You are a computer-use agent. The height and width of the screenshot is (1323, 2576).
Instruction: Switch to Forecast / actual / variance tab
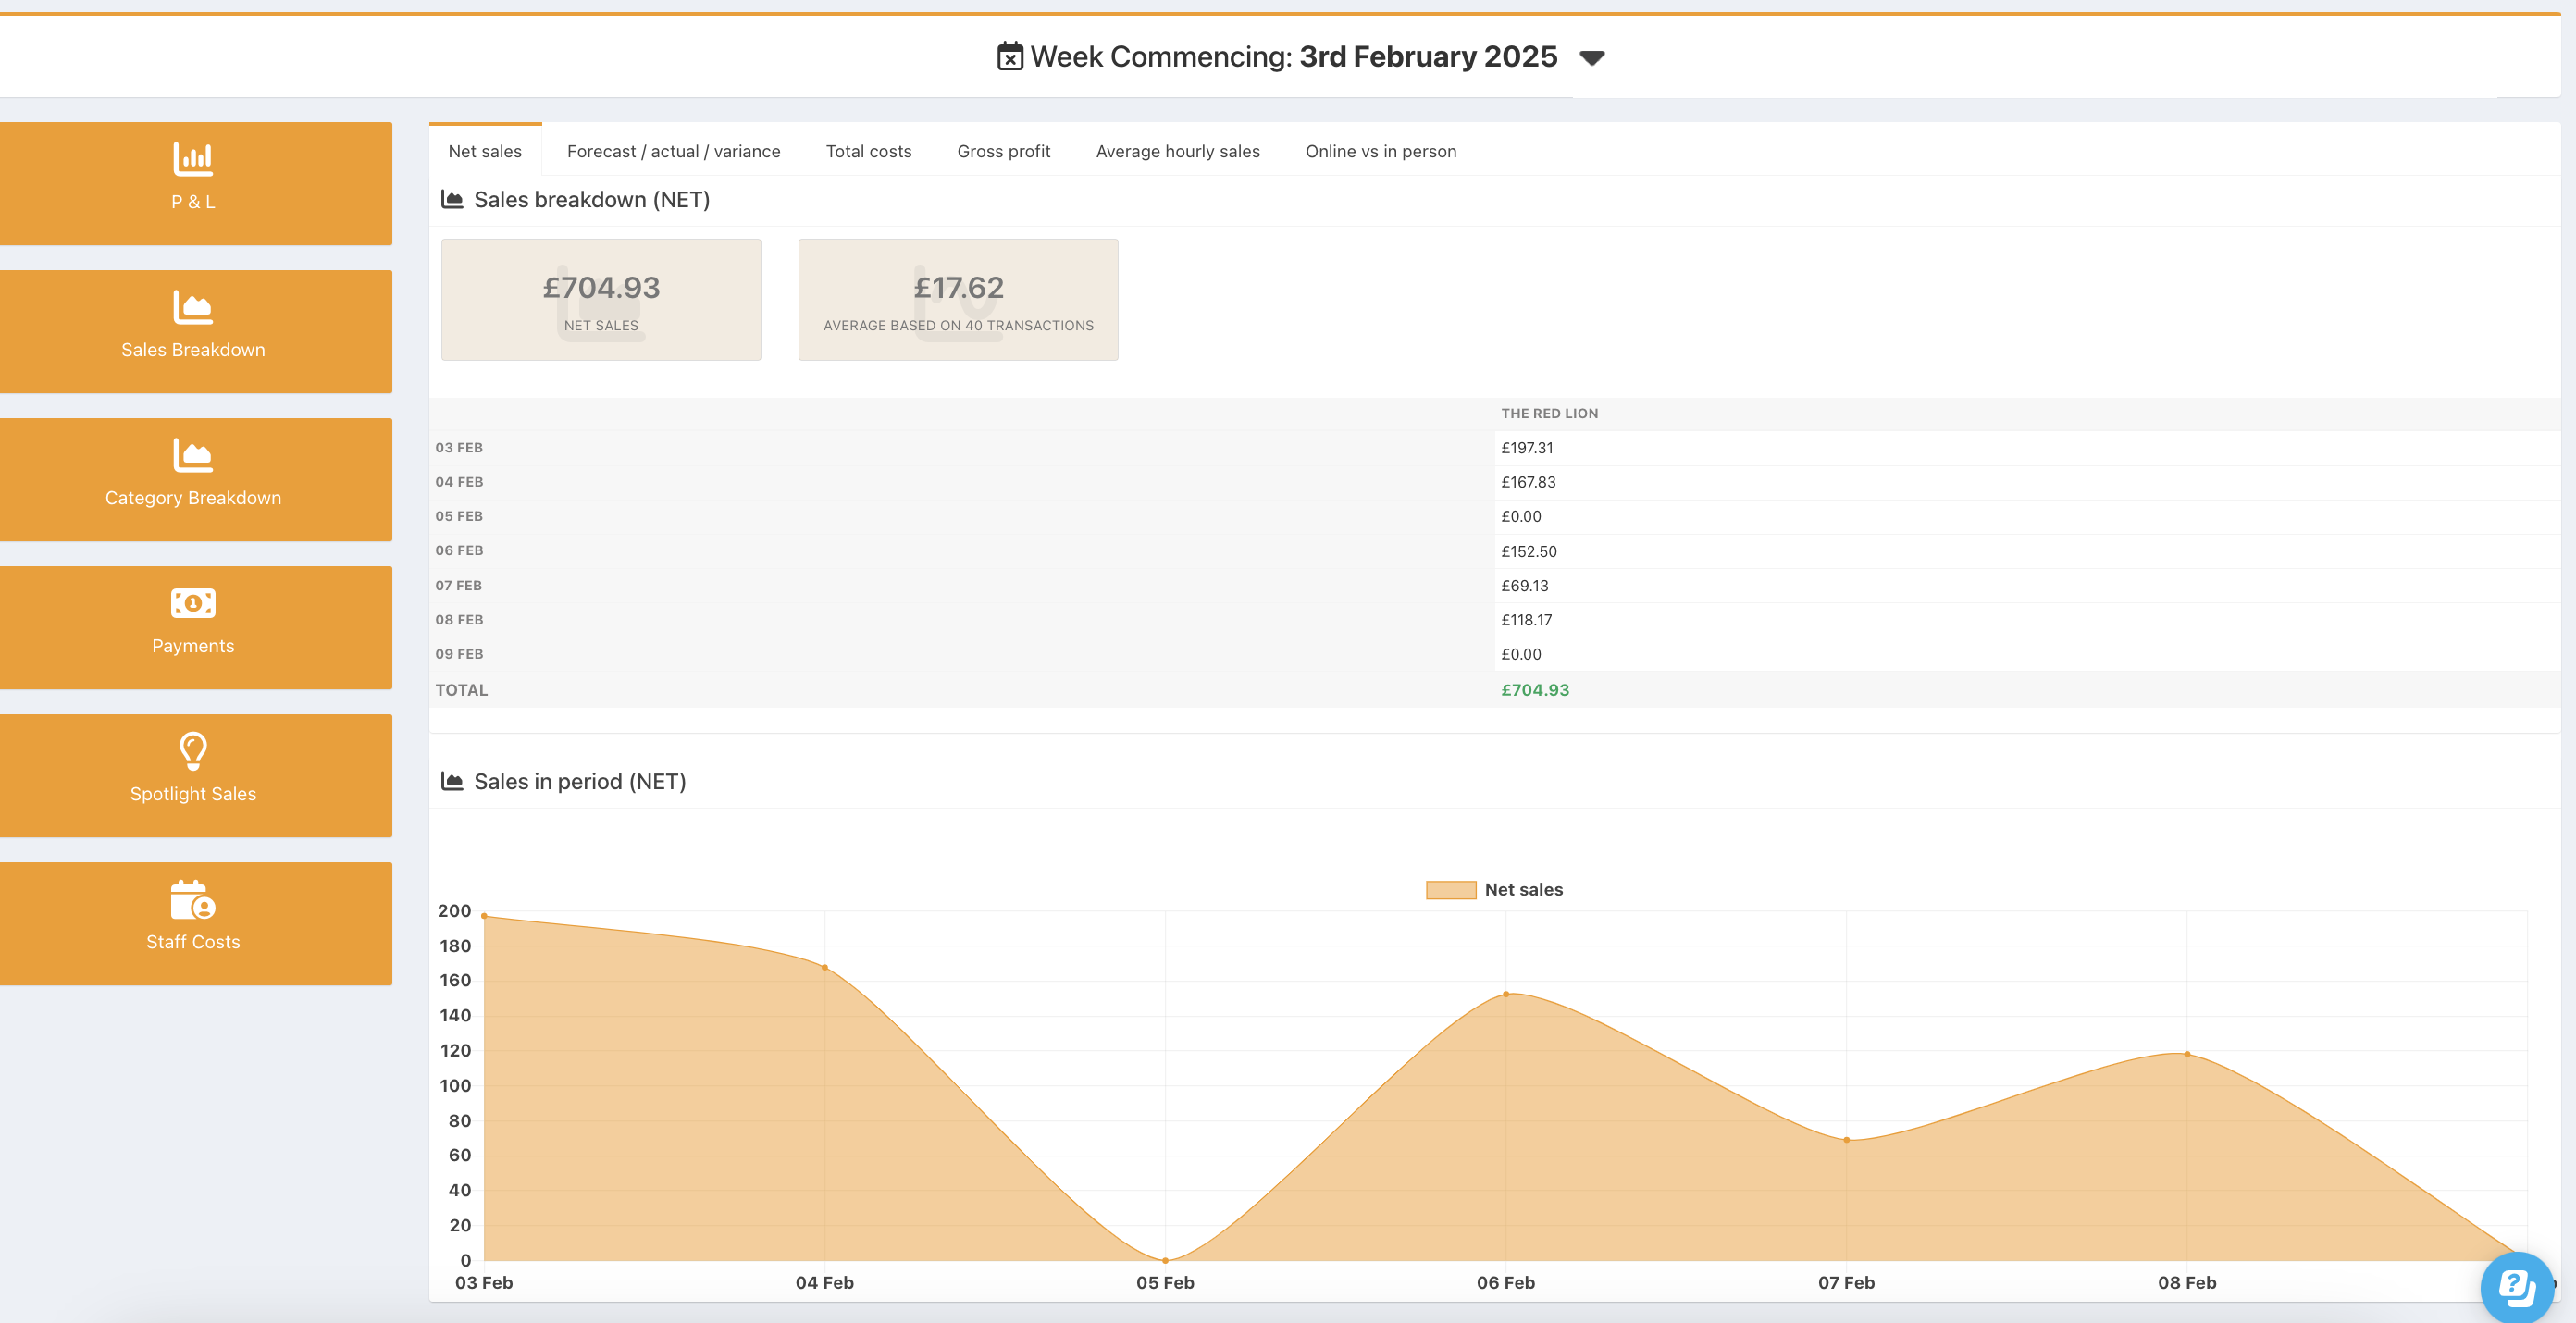coord(673,151)
